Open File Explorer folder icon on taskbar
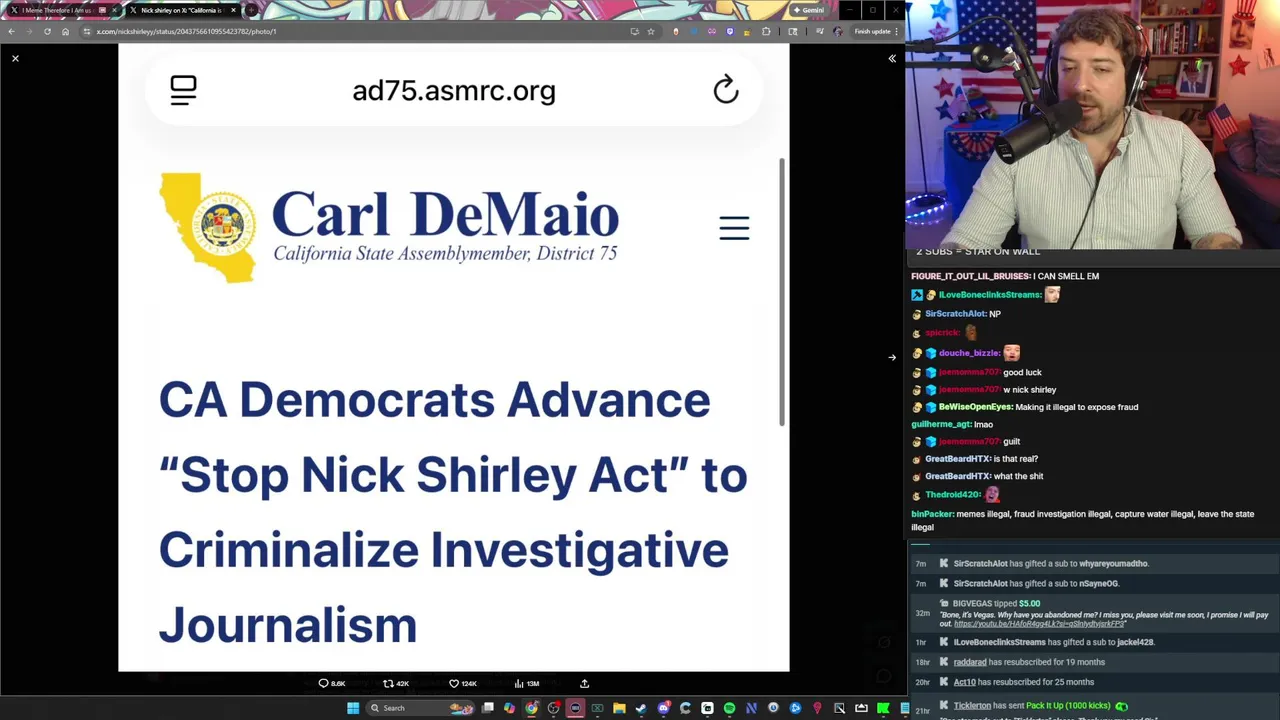This screenshot has height=720, width=1280. [618, 708]
